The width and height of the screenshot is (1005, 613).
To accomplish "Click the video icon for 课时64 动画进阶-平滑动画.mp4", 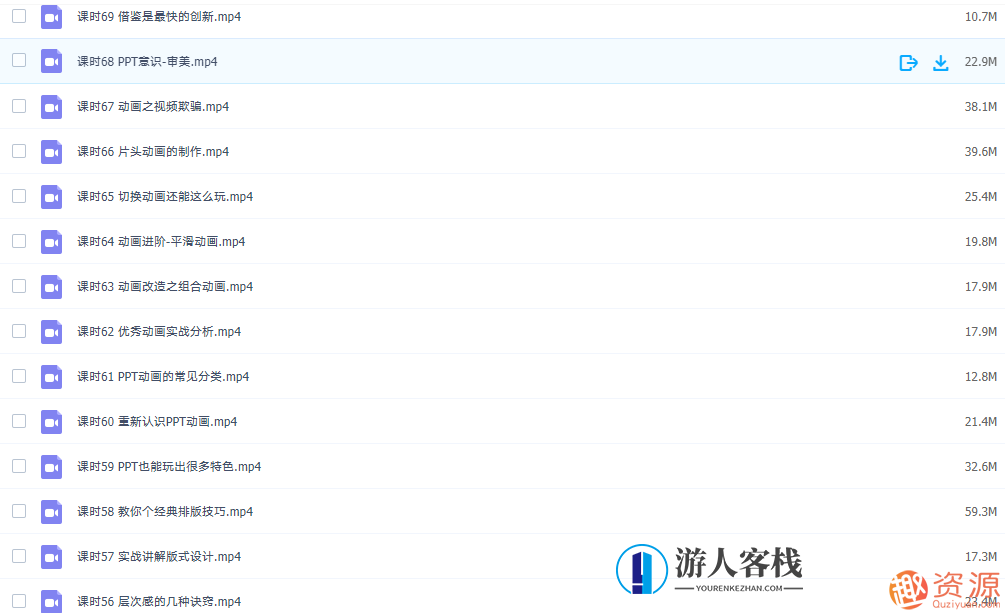I will click(x=51, y=241).
